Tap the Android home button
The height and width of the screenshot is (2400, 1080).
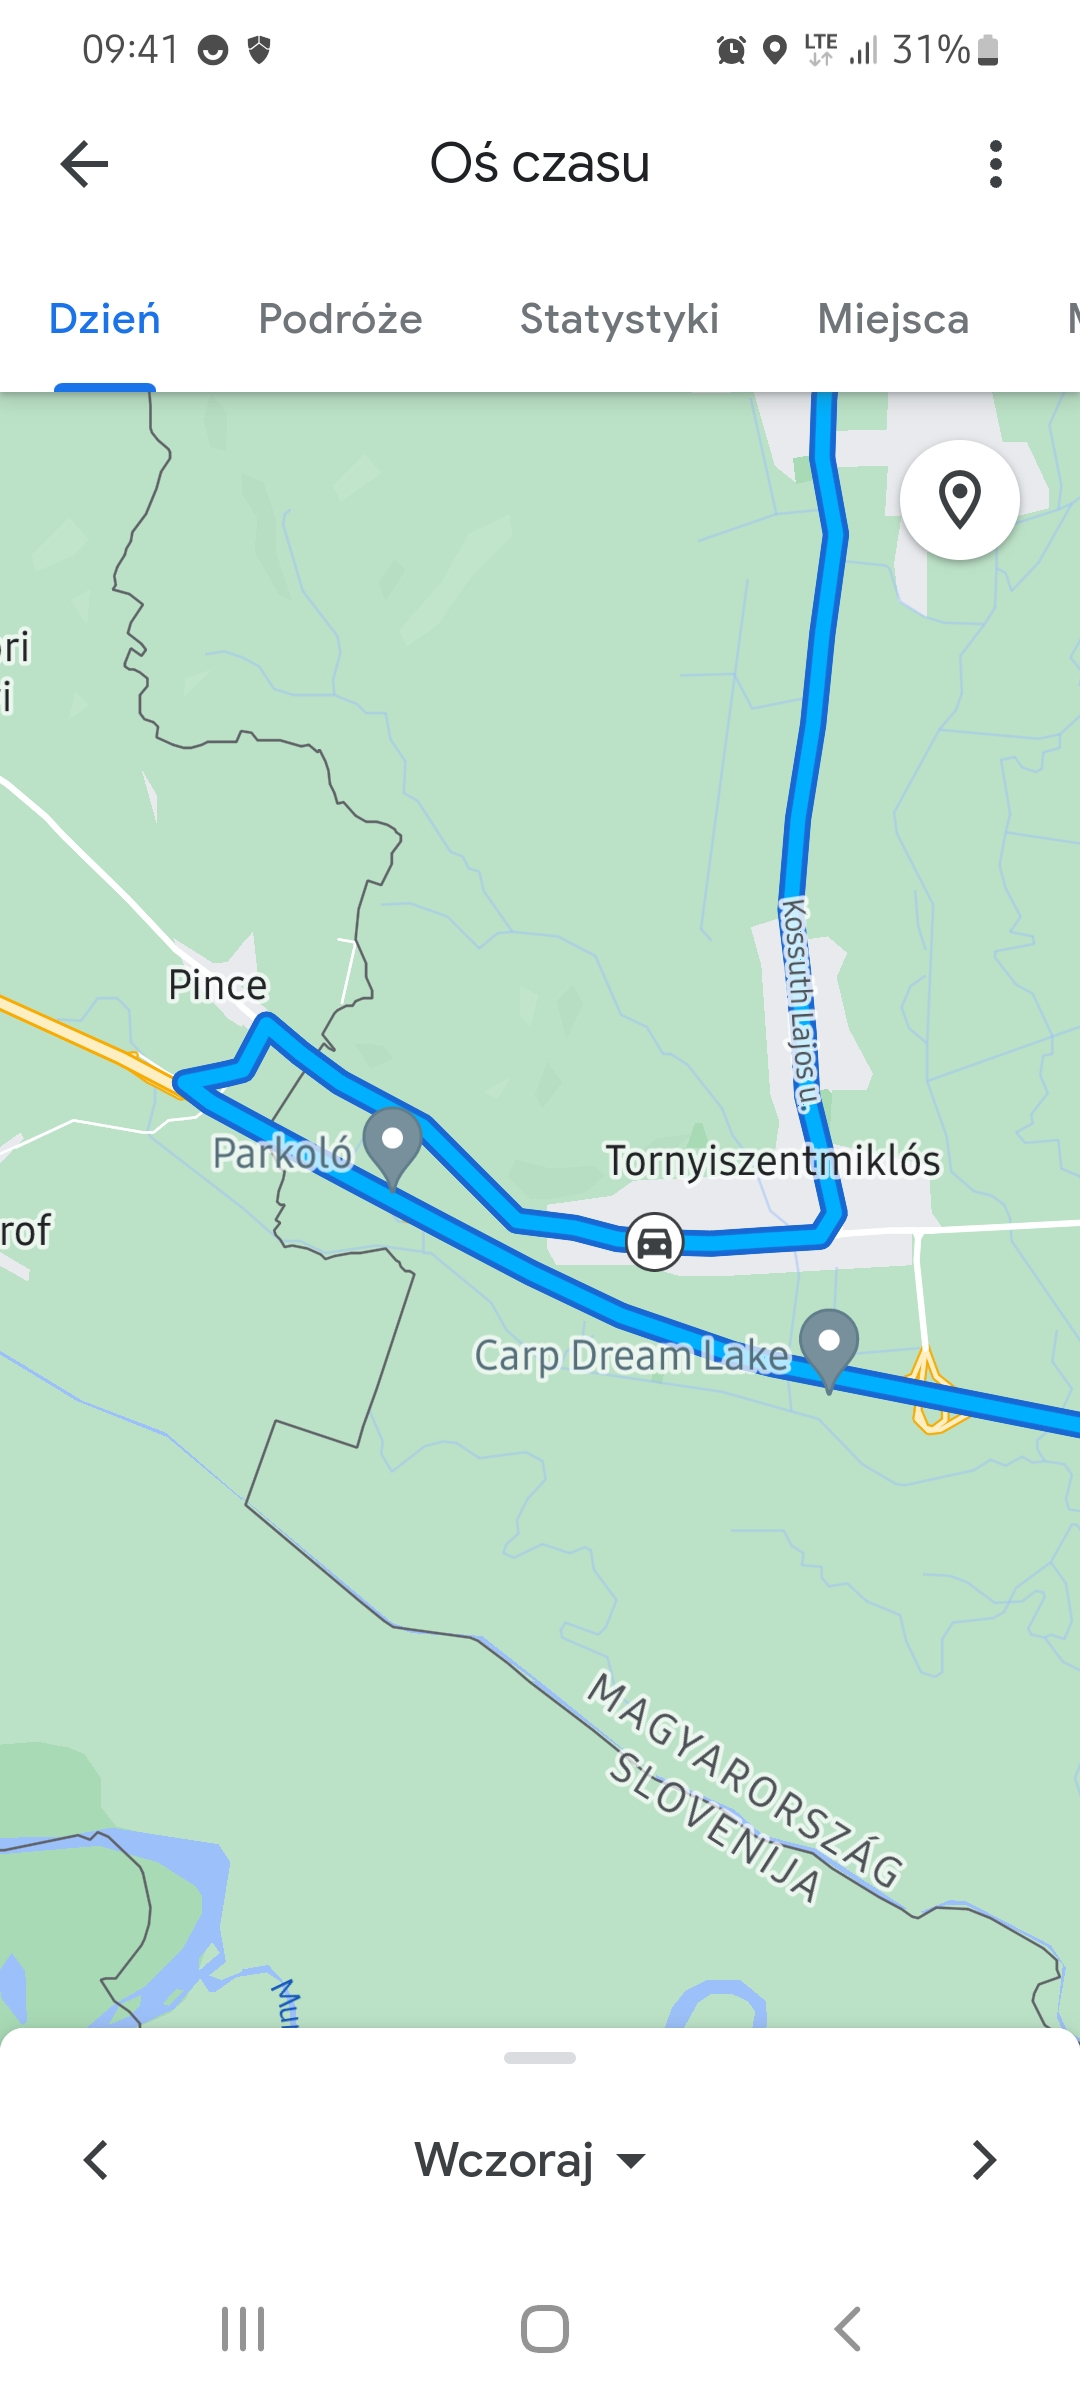click(x=545, y=2329)
